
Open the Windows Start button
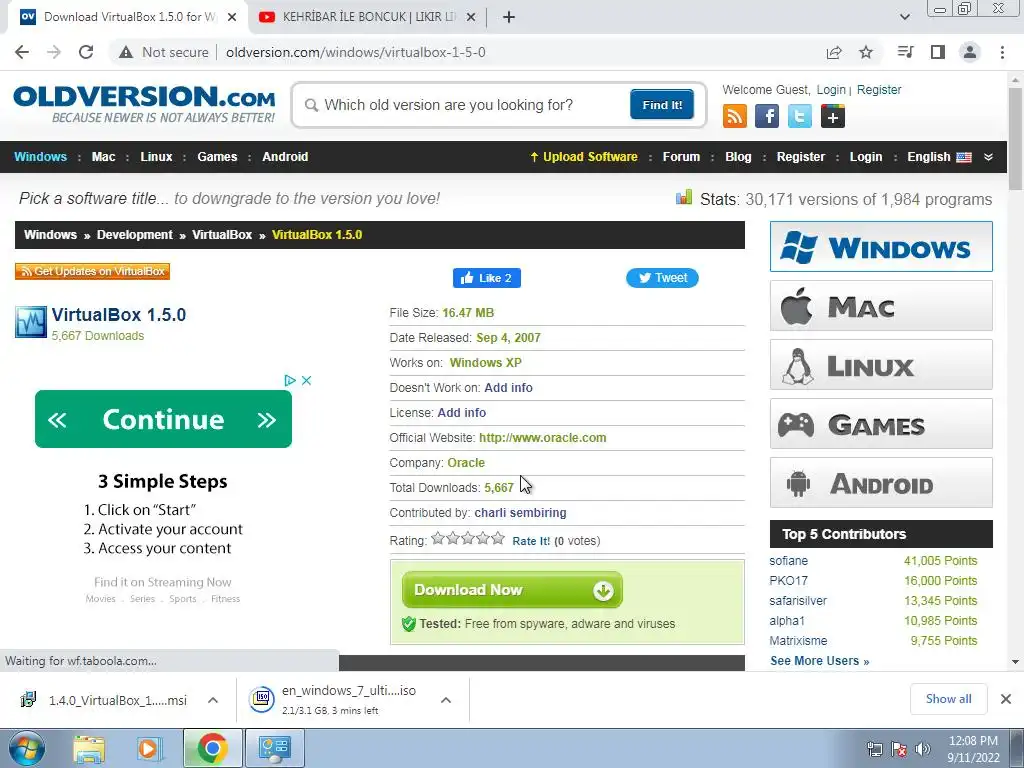26,748
